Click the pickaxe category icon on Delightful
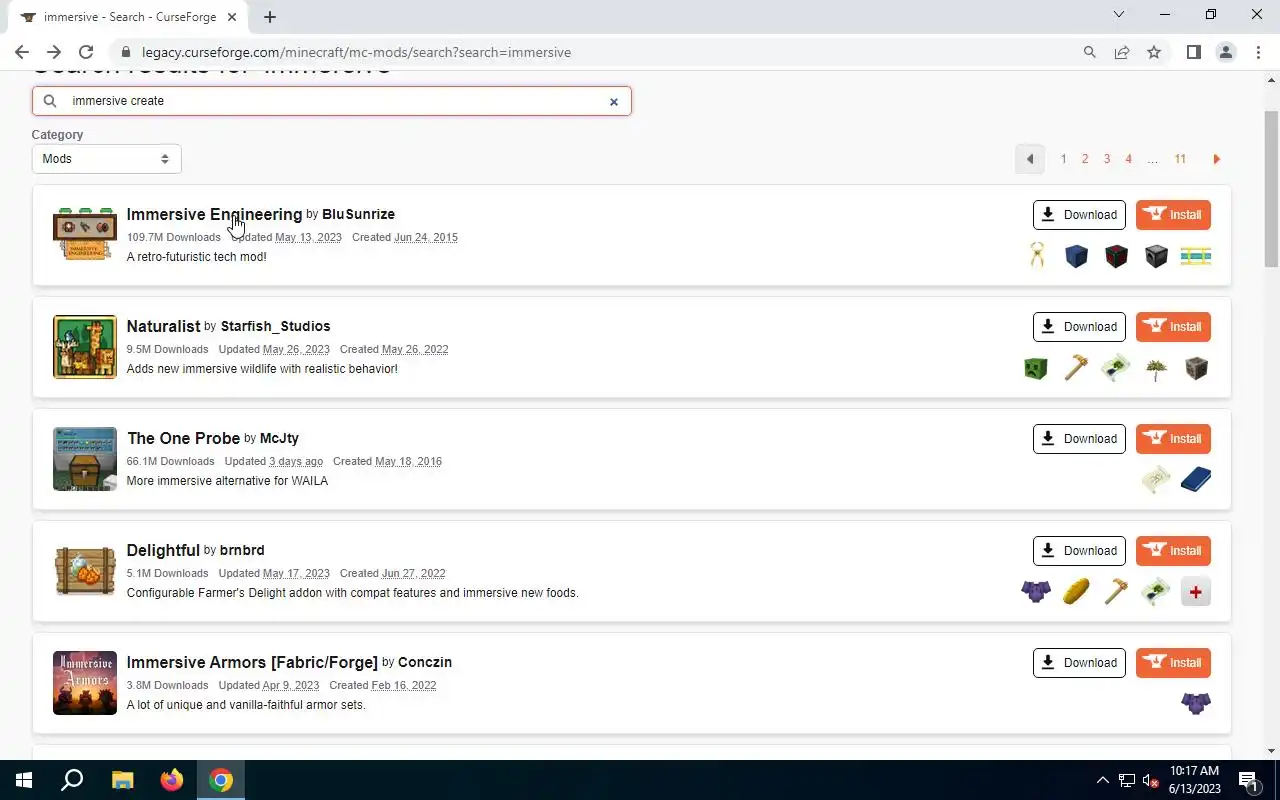The width and height of the screenshot is (1280, 800). coord(1116,592)
